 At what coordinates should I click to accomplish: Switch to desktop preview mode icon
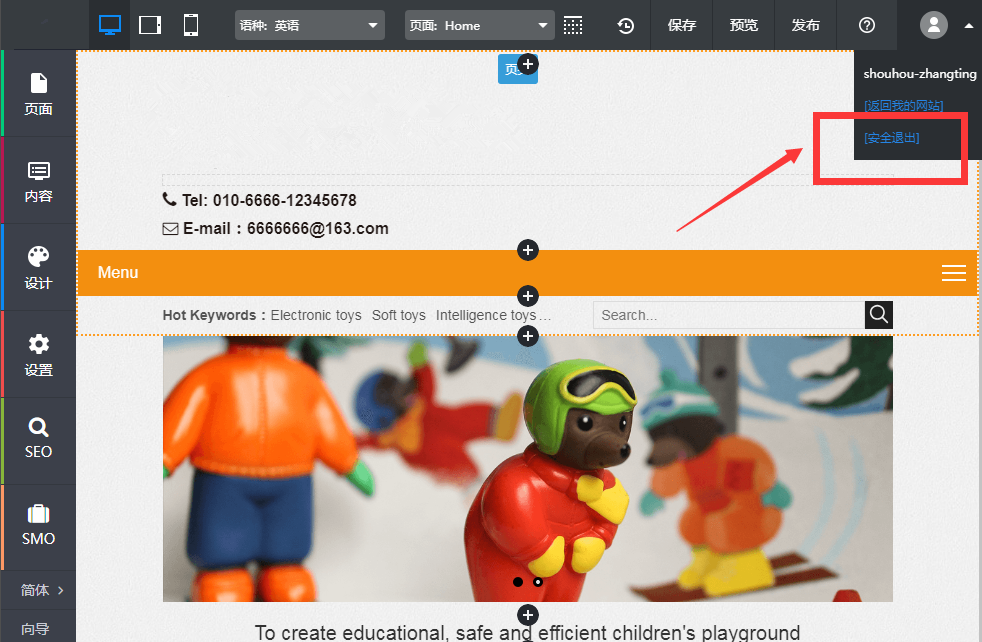pyautogui.click(x=110, y=25)
